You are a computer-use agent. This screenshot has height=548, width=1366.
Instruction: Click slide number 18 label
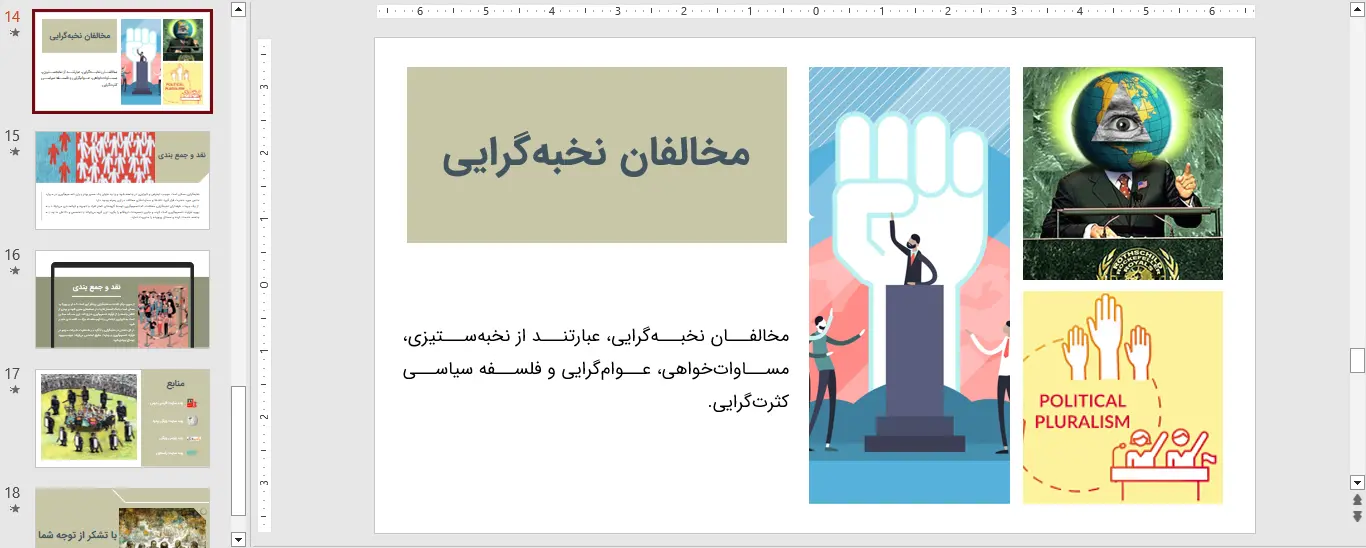click(12, 493)
